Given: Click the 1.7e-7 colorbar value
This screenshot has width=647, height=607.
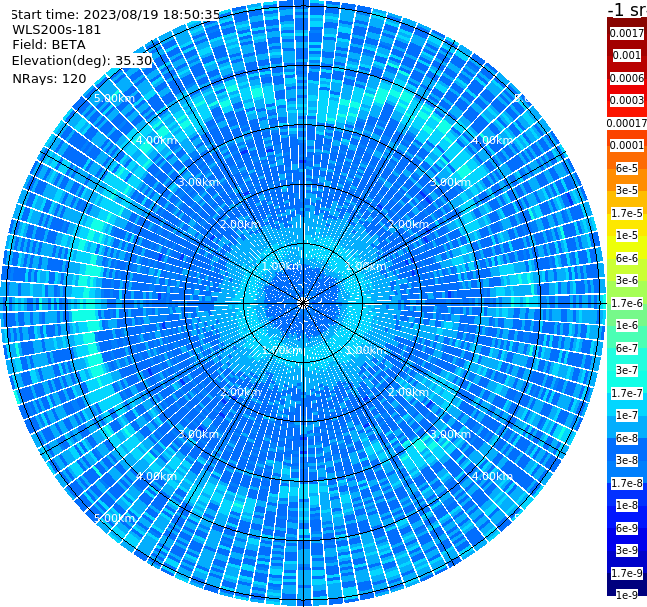Looking at the screenshot, I should (x=627, y=393).
